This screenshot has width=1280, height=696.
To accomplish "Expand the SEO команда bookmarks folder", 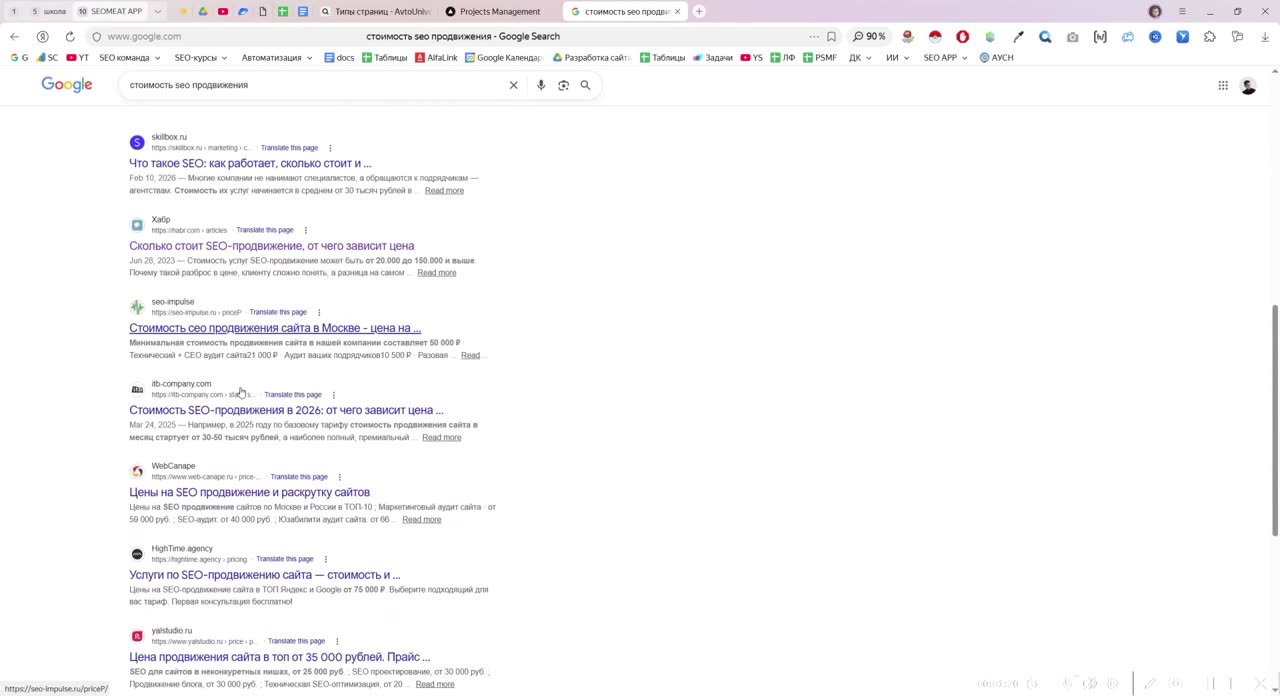I will coord(129,58).
